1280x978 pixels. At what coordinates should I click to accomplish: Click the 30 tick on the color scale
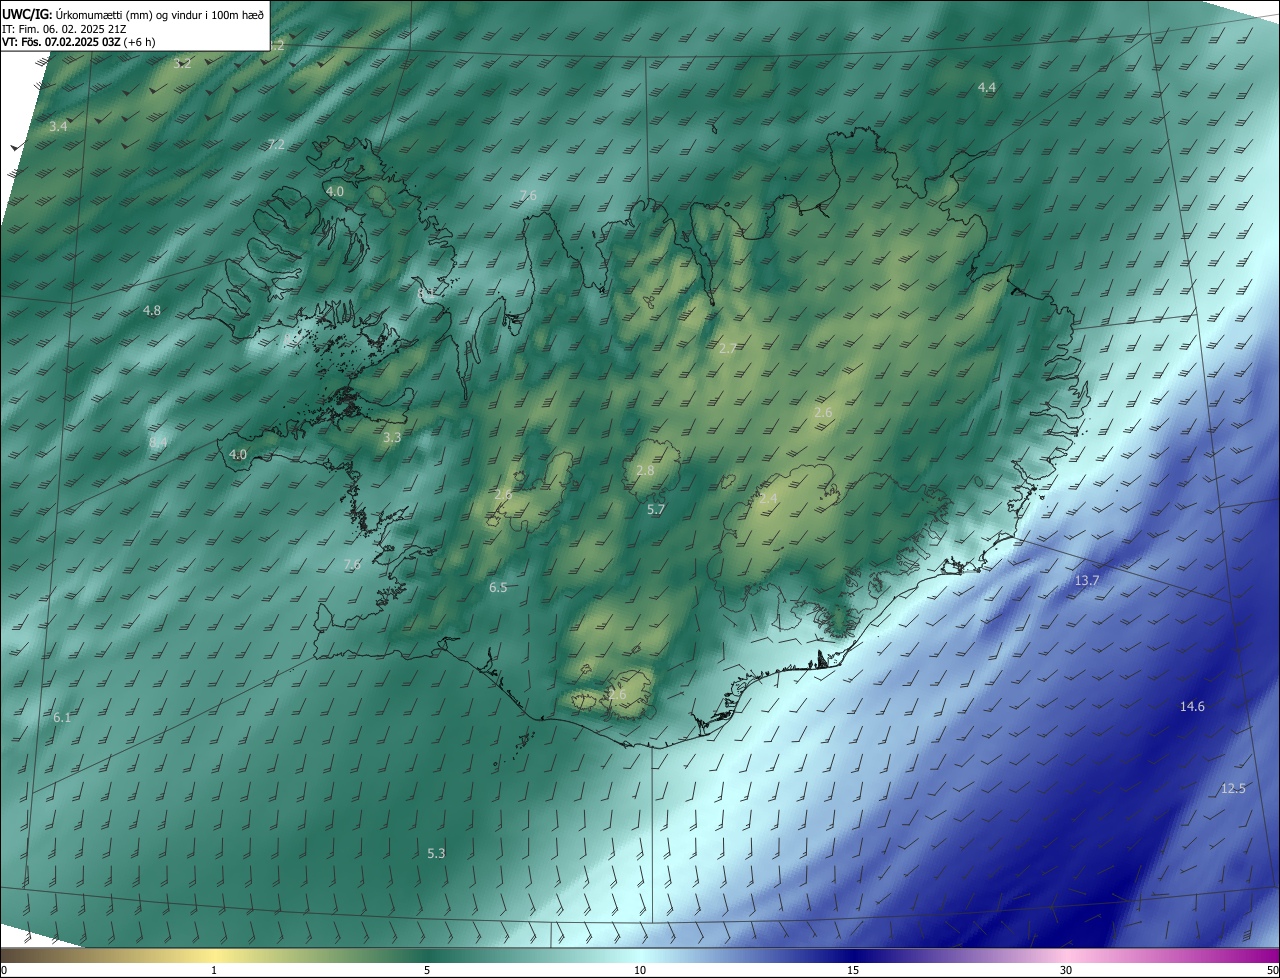(1066, 970)
